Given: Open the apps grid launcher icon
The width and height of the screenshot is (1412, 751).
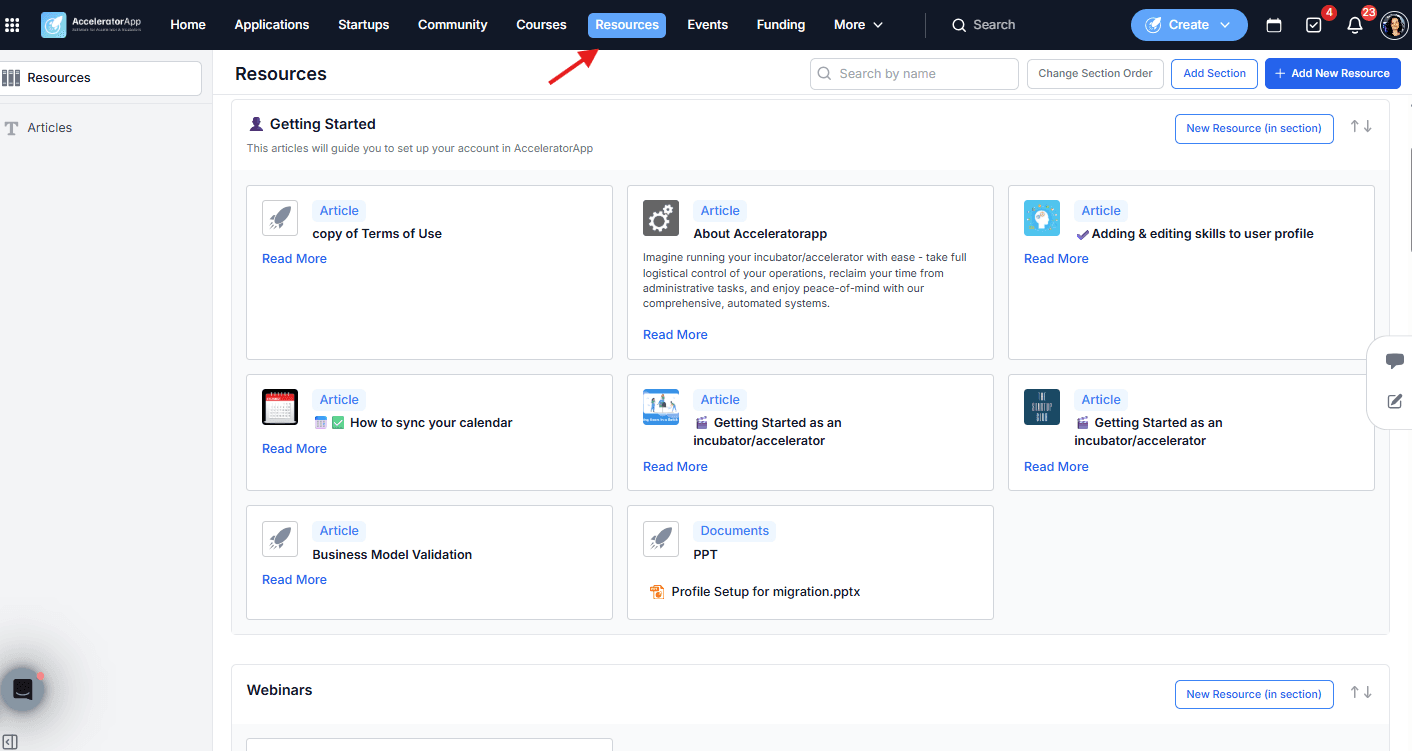Looking at the screenshot, I should [x=13, y=25].
